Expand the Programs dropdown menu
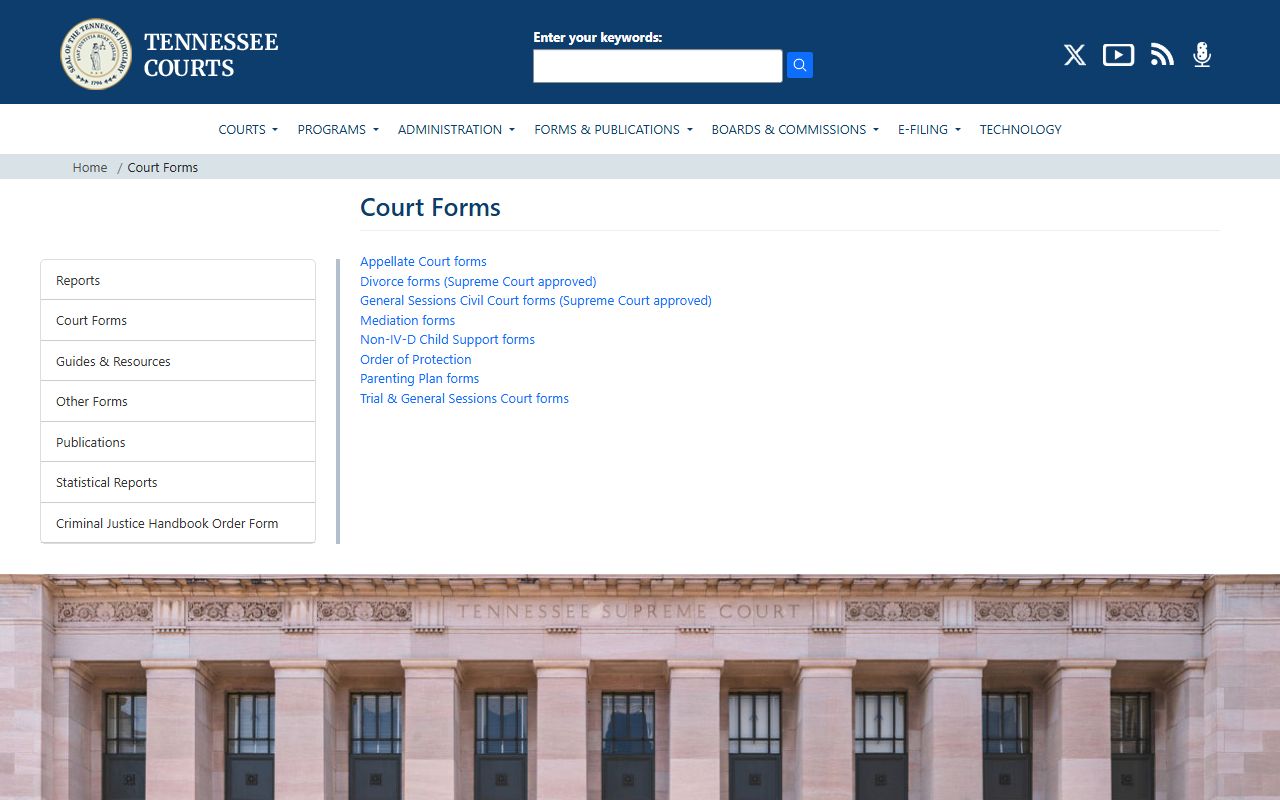This screenshot has height=800, width=1280. (x=338, y=129)
